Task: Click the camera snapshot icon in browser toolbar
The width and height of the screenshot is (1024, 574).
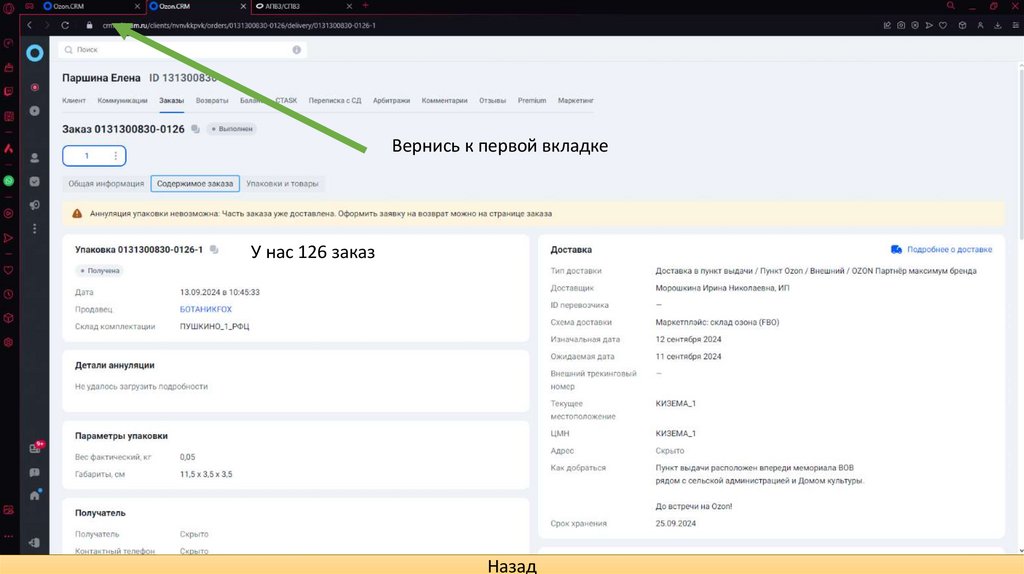Action: (x=901, y=25)
